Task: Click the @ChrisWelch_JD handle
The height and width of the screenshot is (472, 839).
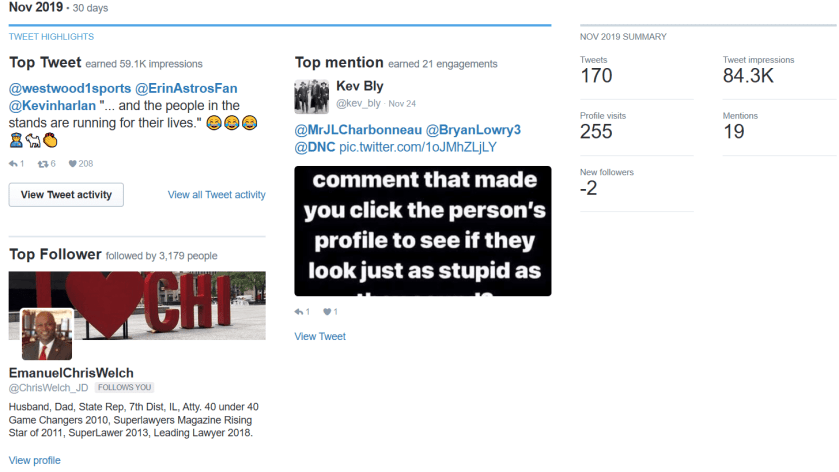Action: [49, 387]
